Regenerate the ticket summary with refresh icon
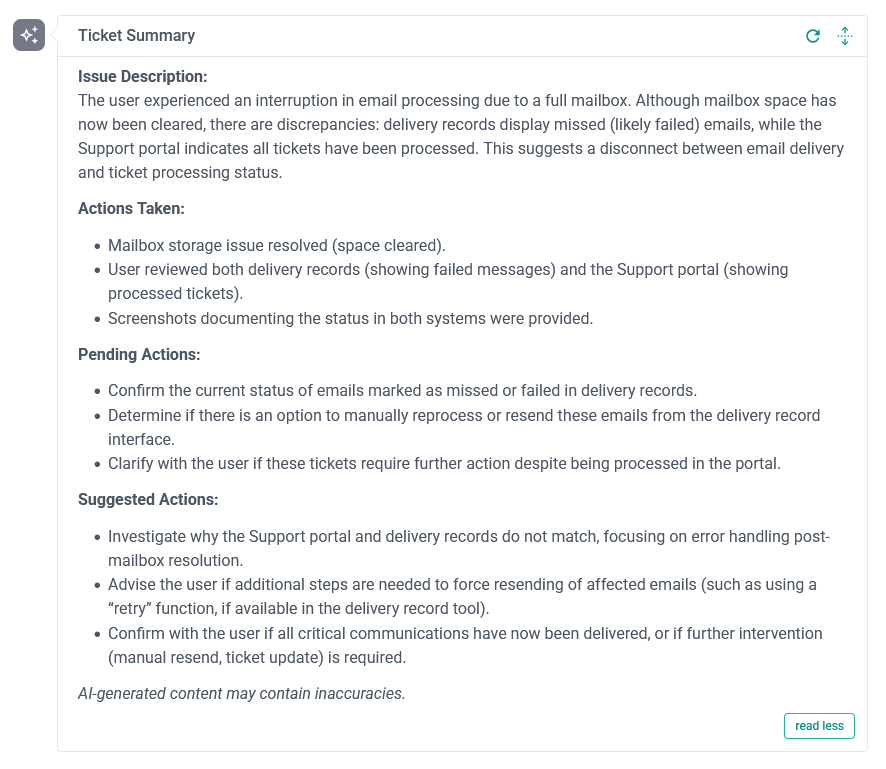Image resolution: width=886 pixels, height=769 pixels. pyautogui.click(x=813, y=36)
